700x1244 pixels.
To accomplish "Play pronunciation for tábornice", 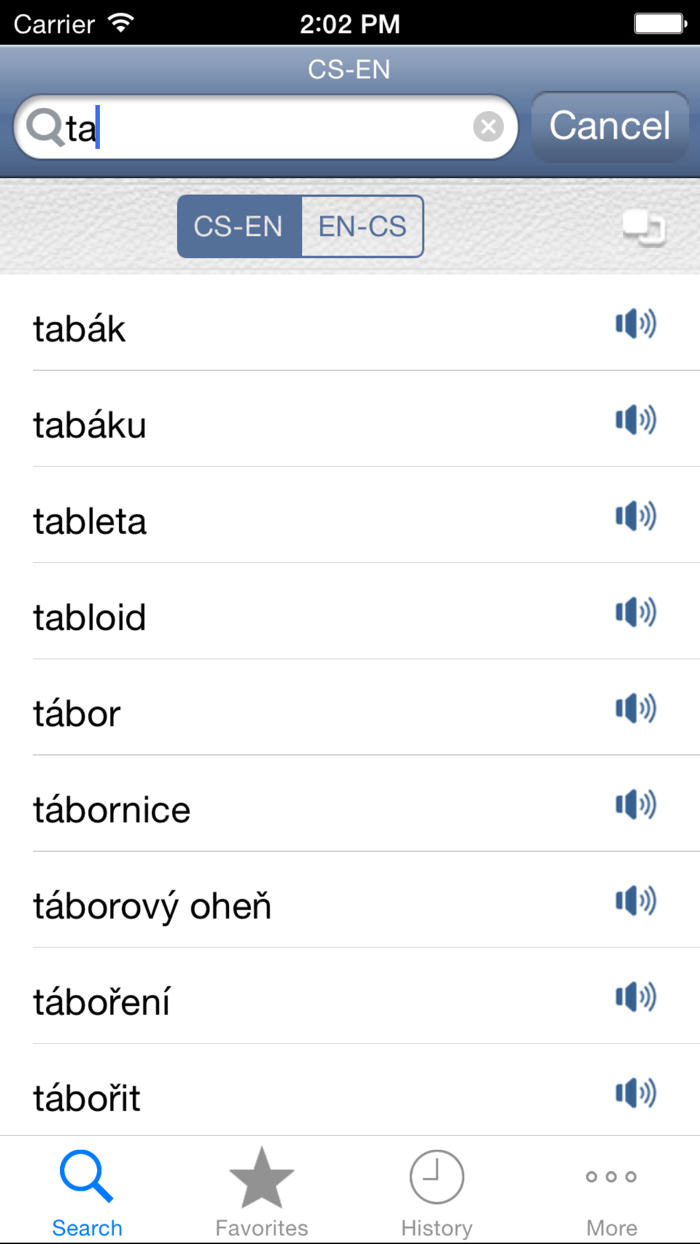I will [x=636, y=805].
